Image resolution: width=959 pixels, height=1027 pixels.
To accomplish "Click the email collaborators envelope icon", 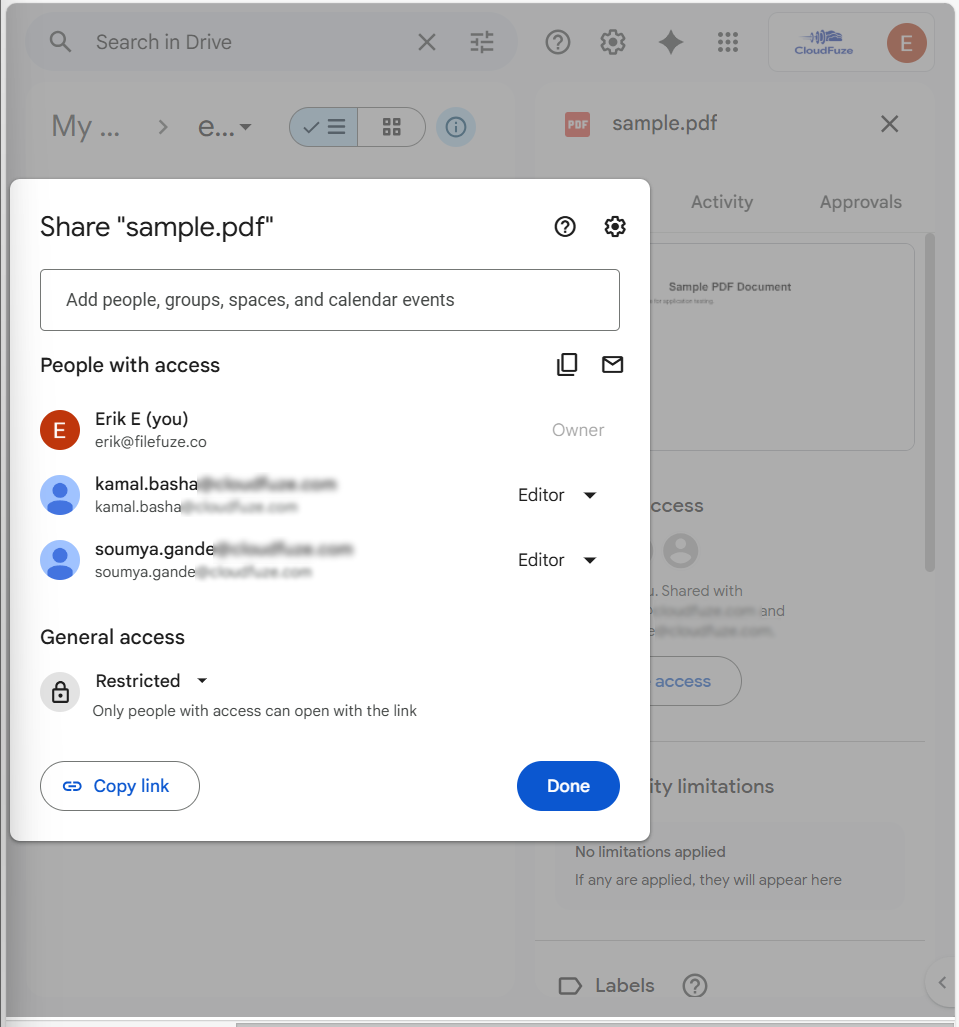I will pos(613,364).
